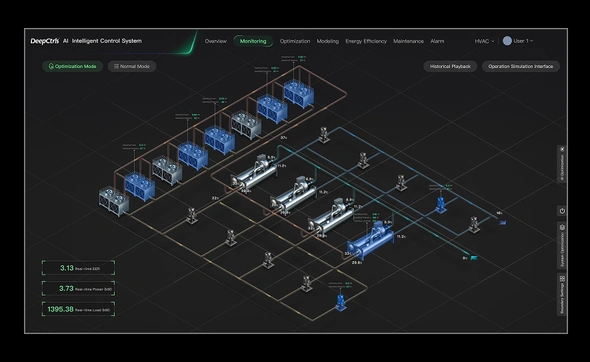Switch to Normal Mode
590x362 pixels.
[x=132, y=66]
